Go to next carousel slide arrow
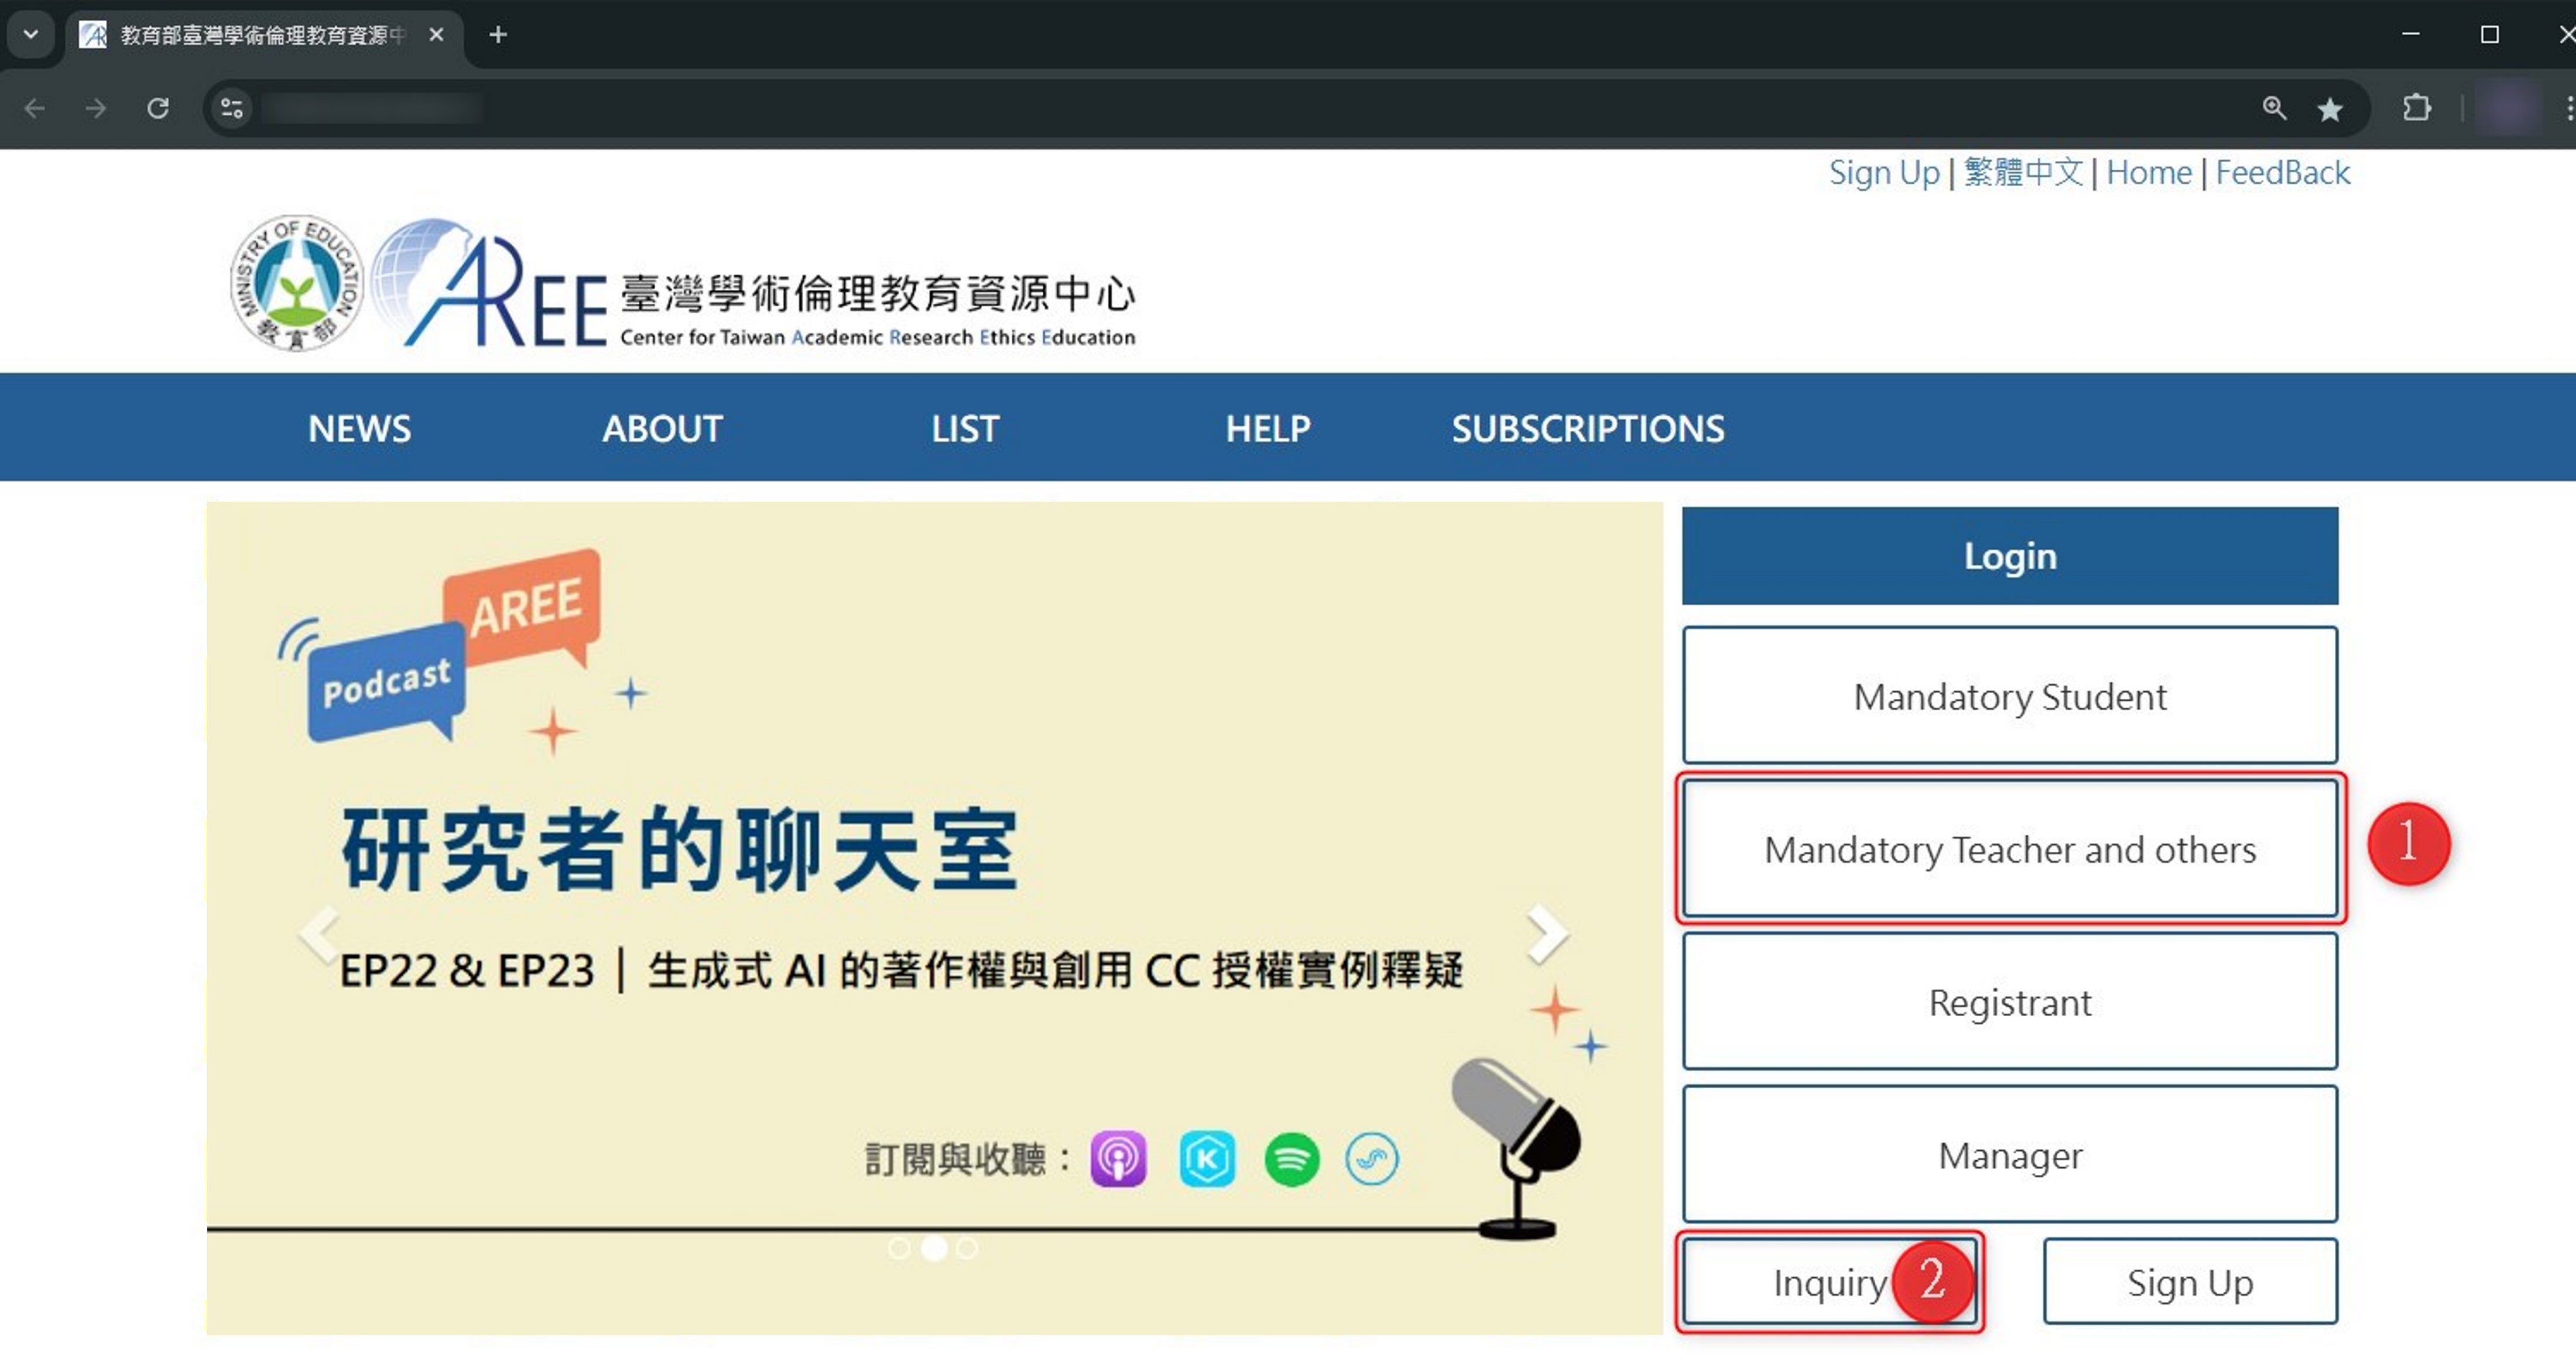The height and width of the screenshot is (1361, 2576). tap(1547, 934)
